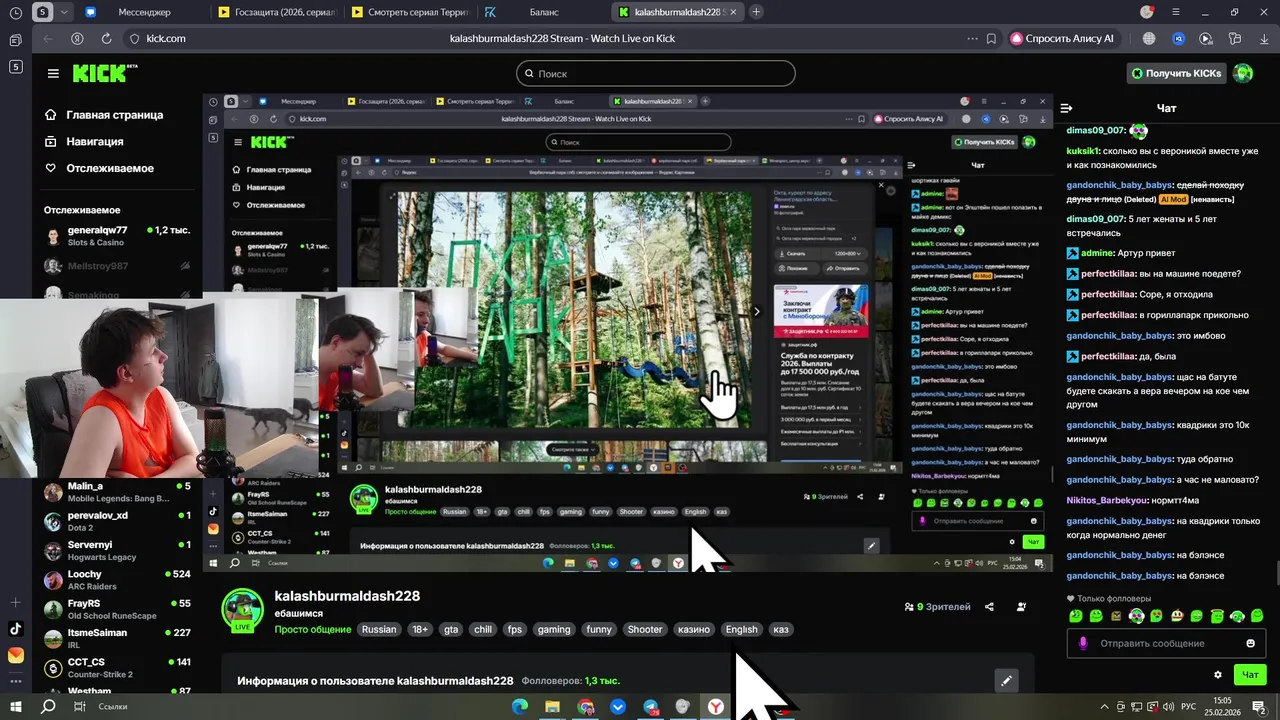Select the Russian tag
The width and height of the screenshot is (1280, 720).
click(x=379, y=629)
